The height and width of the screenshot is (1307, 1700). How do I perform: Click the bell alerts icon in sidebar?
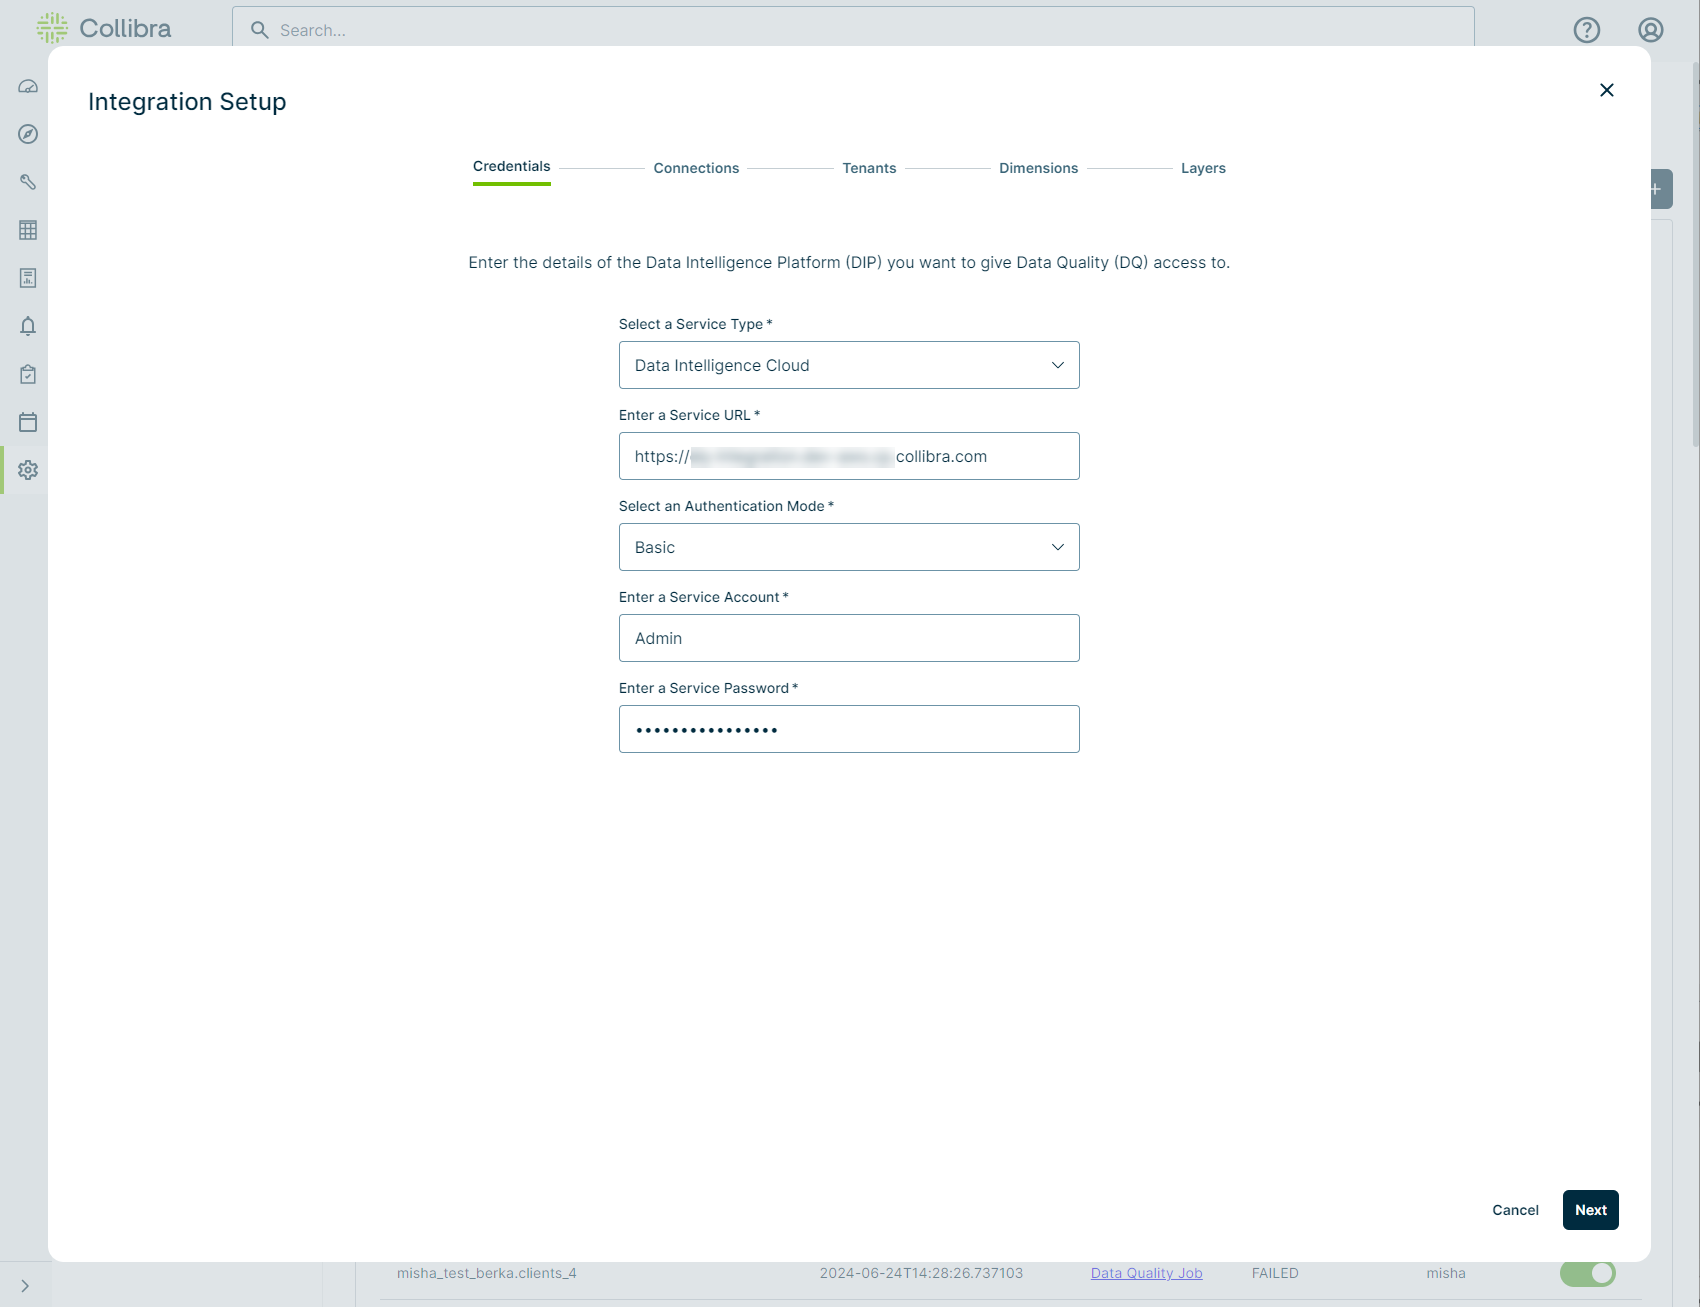pyautogui.click(x=28, y=326)
